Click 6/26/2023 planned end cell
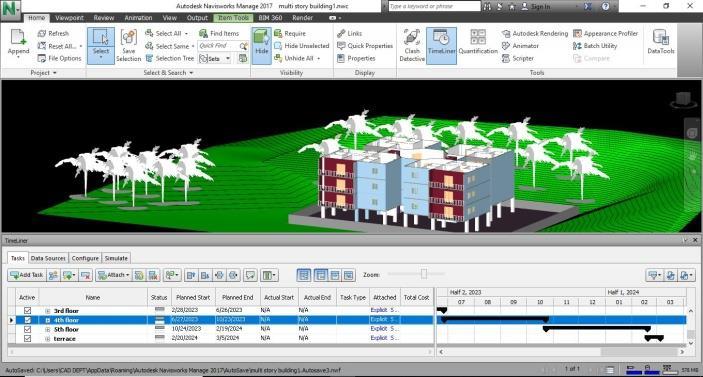703x377 pixels. [229, 310]
